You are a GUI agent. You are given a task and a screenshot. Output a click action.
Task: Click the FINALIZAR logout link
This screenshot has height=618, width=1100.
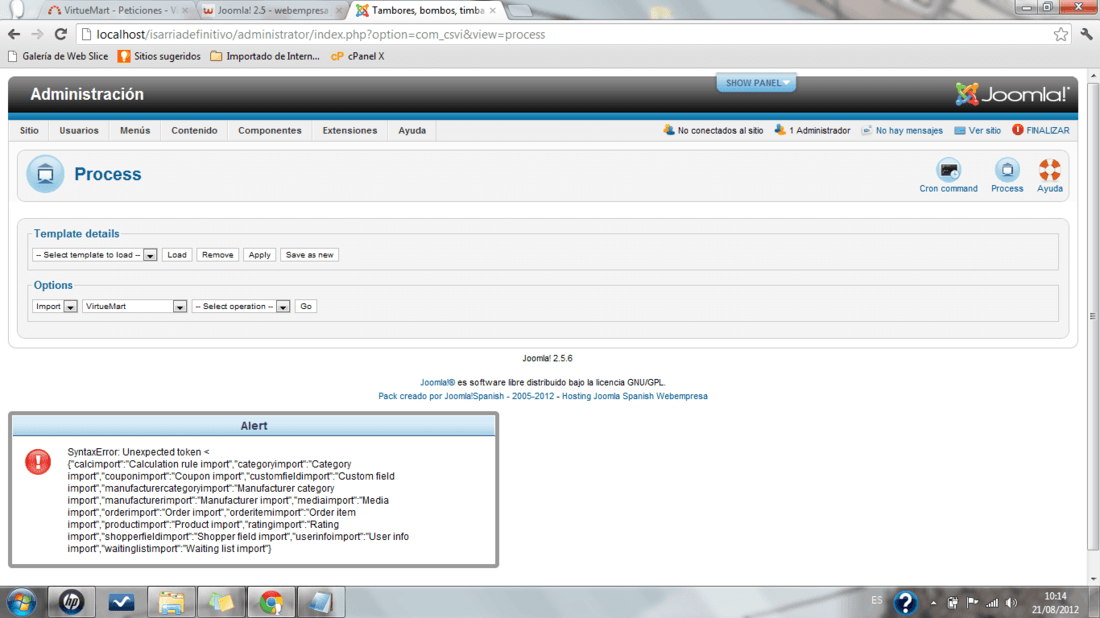click(1041, 130)
